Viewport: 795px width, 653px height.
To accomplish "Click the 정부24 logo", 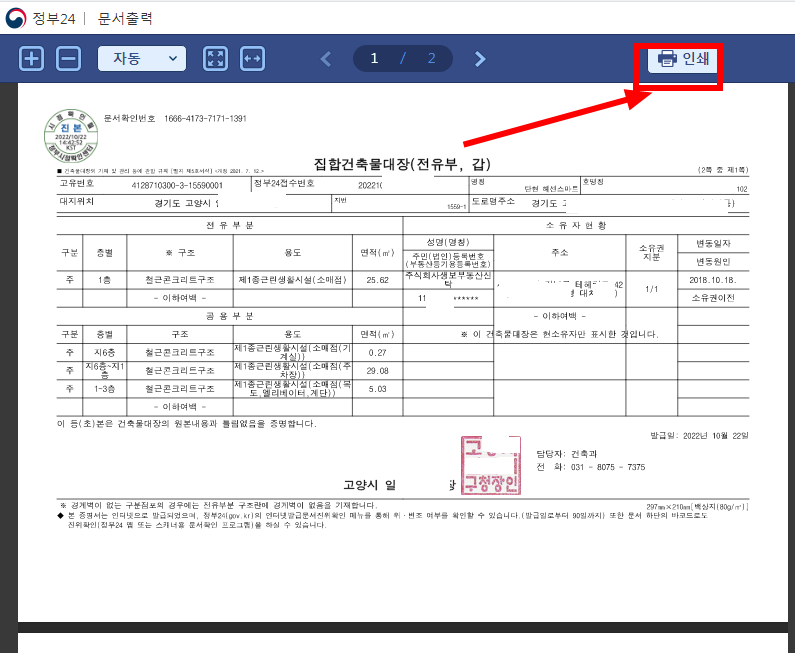I will tap(41, 18).
